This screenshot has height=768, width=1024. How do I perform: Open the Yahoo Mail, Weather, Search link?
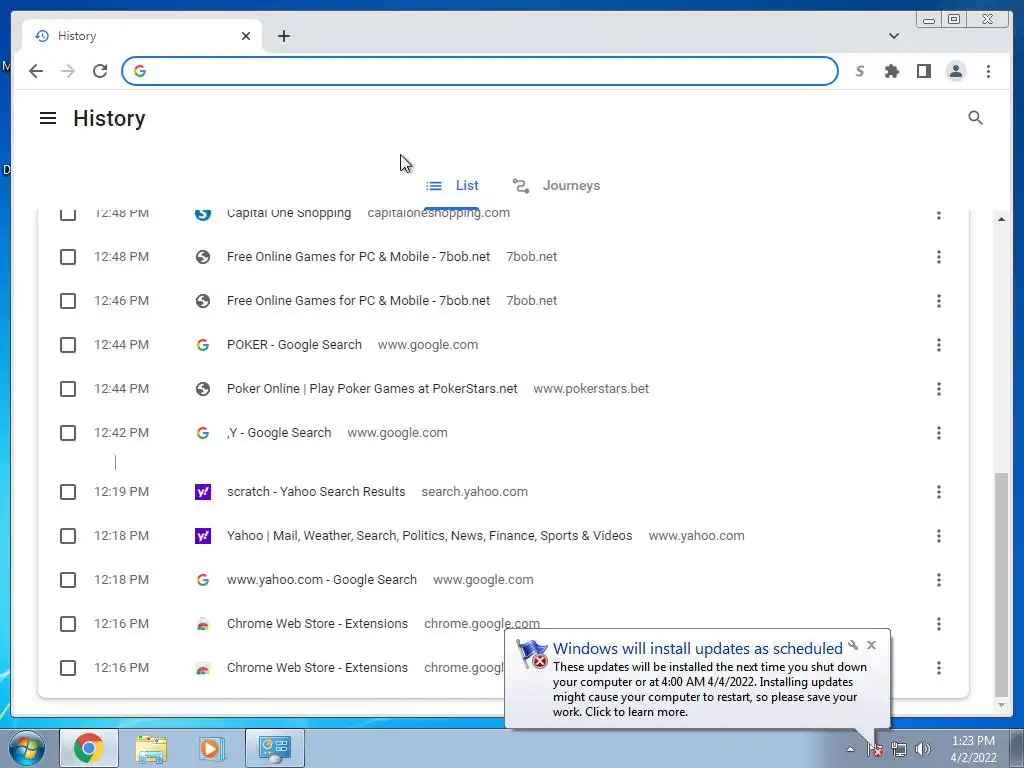pyautogui.click(x=429, y=536)
